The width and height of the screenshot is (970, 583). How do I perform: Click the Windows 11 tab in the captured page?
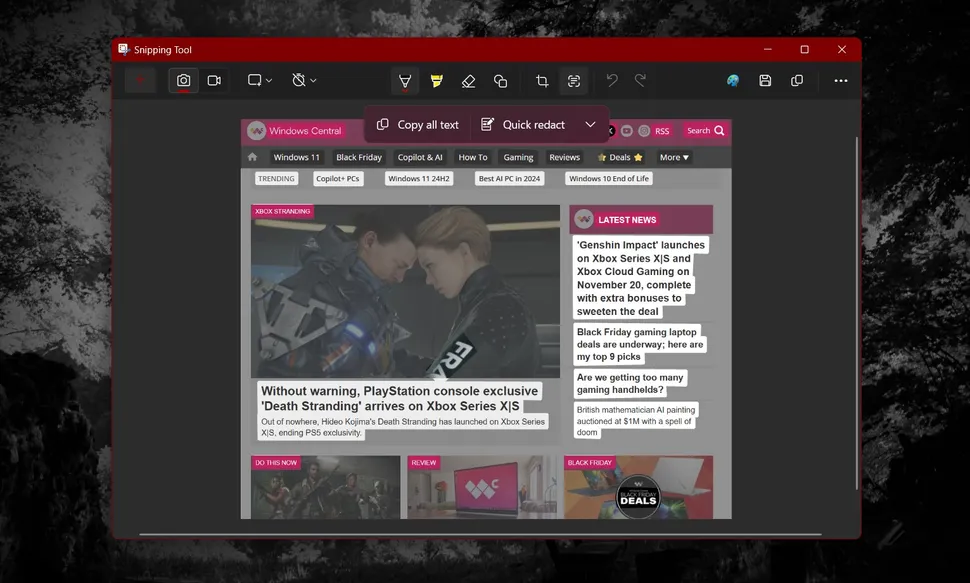click(x=297, y=157)
